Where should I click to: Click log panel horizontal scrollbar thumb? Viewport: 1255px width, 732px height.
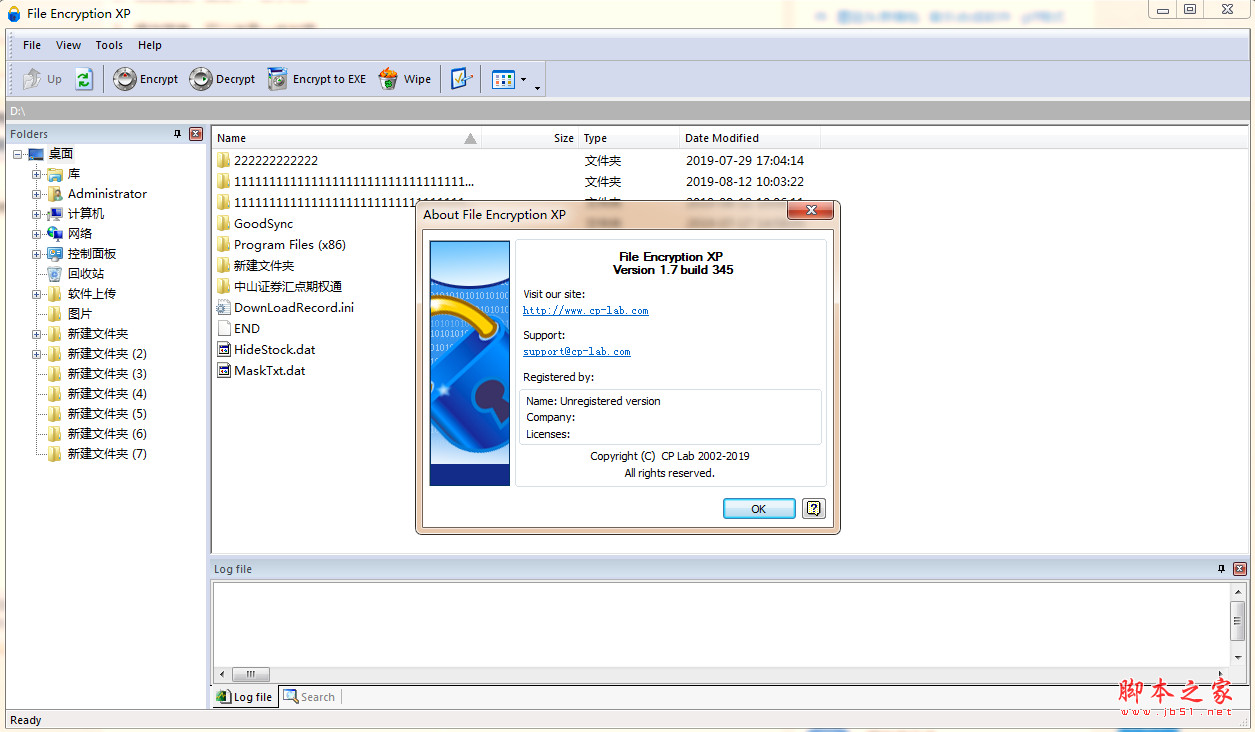click(251, 674)
